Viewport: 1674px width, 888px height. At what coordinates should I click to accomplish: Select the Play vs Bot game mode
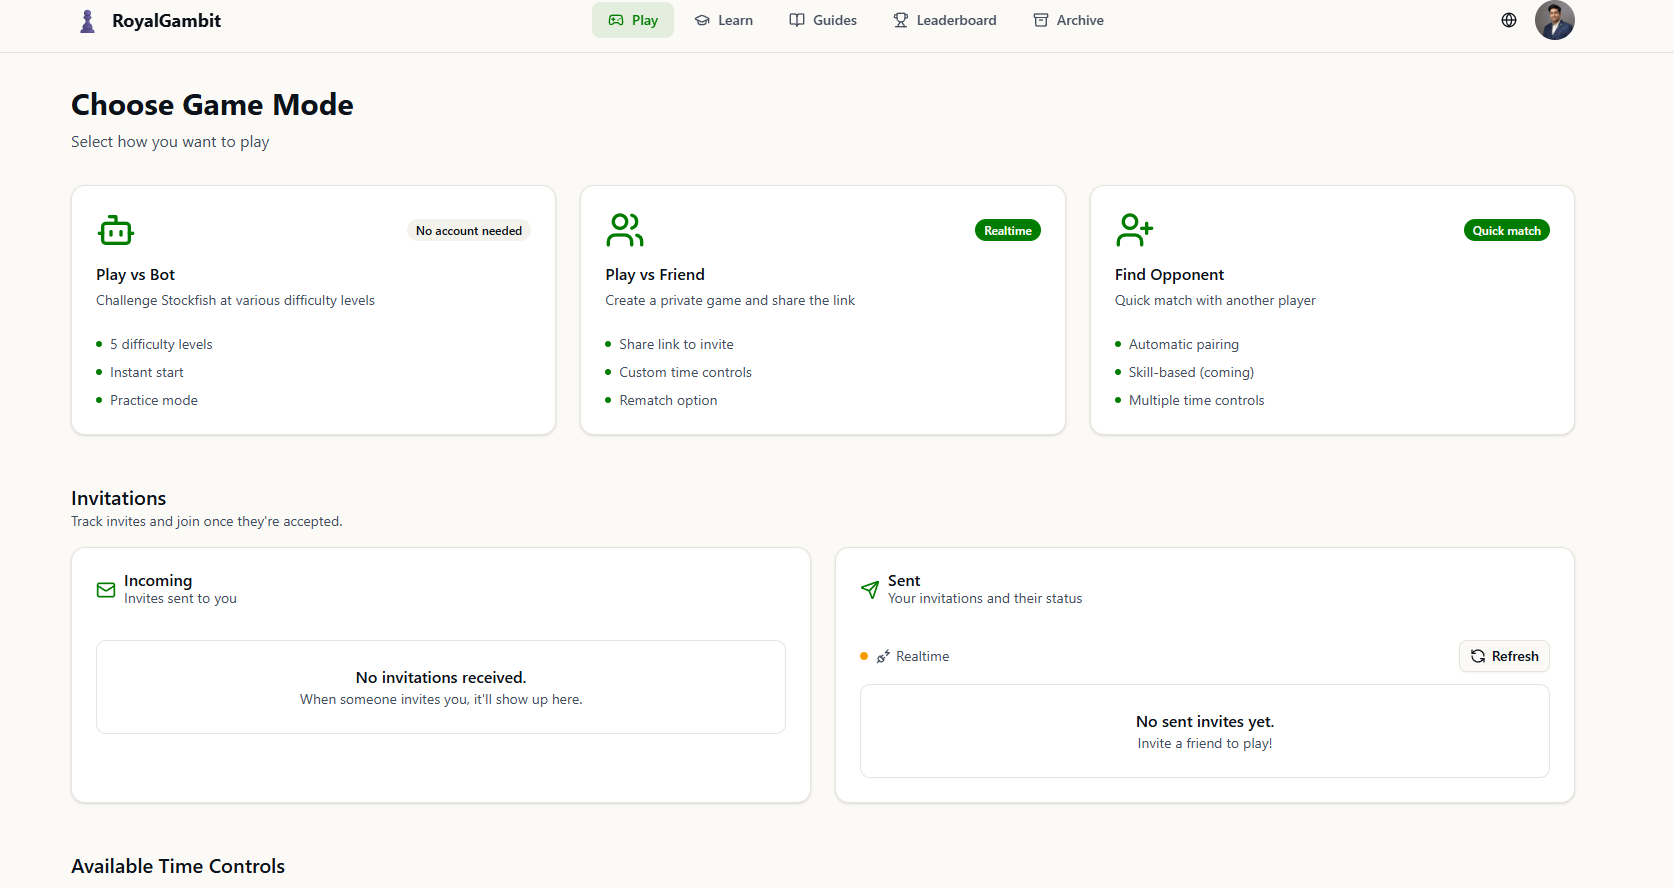point(313,310)
